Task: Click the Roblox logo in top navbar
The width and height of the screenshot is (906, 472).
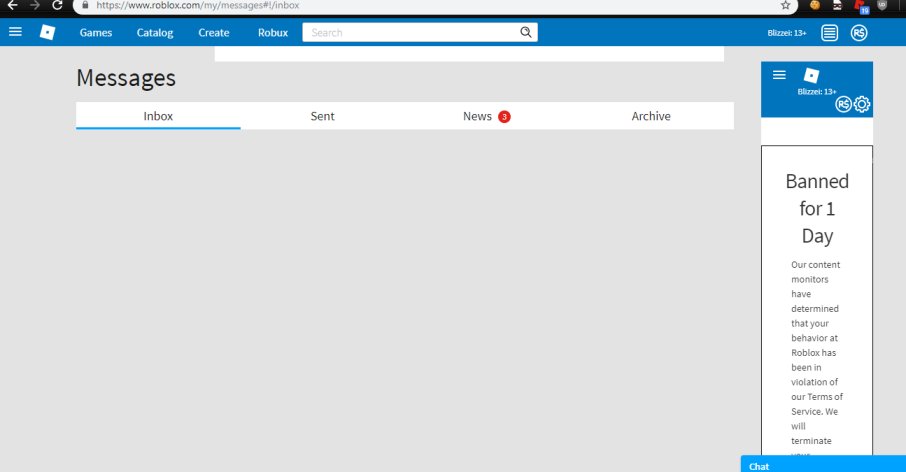Action: coord(47,32)
